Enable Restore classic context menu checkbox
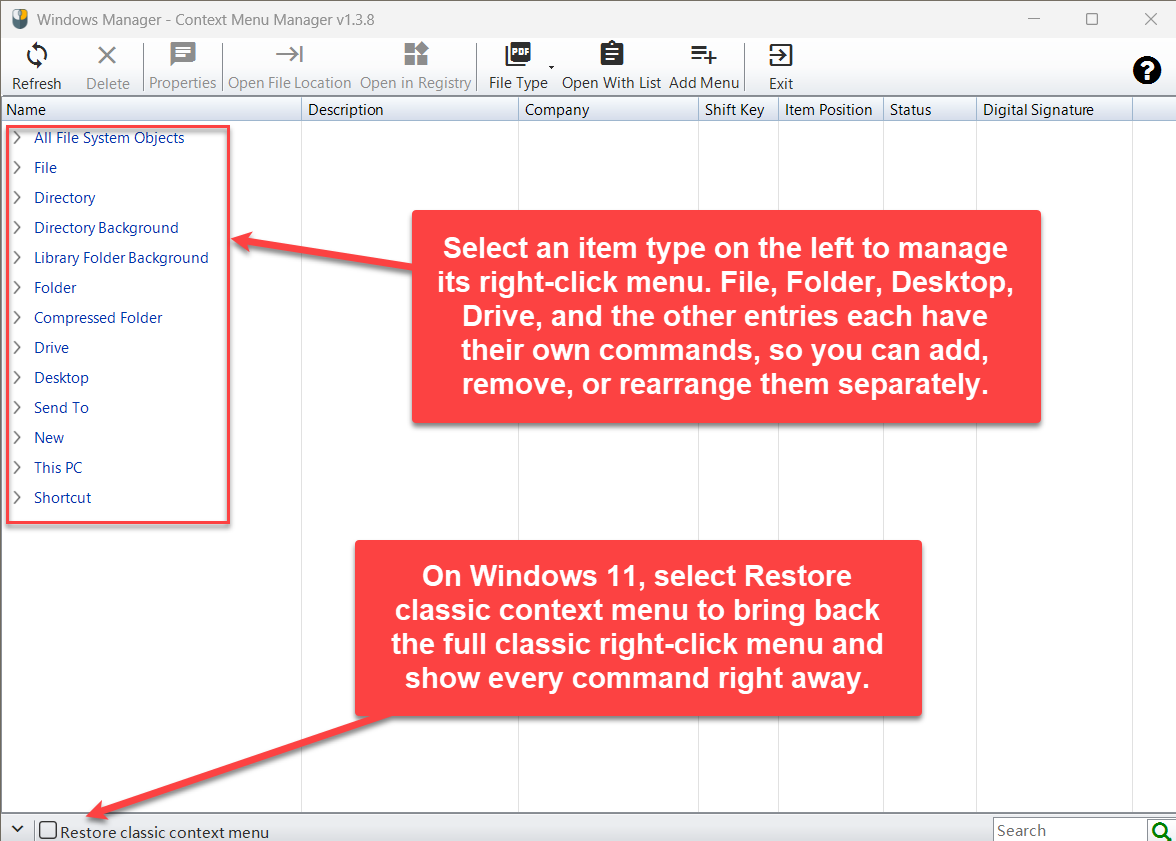The height and width of the screenshot is (841, 1176). [x=48, y=830]
